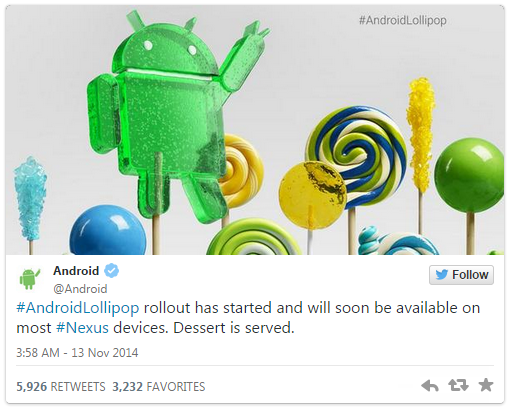
Task: Click the blue round lollipop in photo
Action: tap(108, 231)
